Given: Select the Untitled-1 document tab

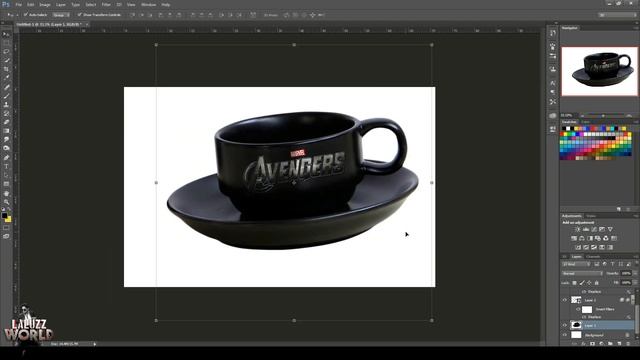Looking at the screenshot, I should tap(51, 24).
